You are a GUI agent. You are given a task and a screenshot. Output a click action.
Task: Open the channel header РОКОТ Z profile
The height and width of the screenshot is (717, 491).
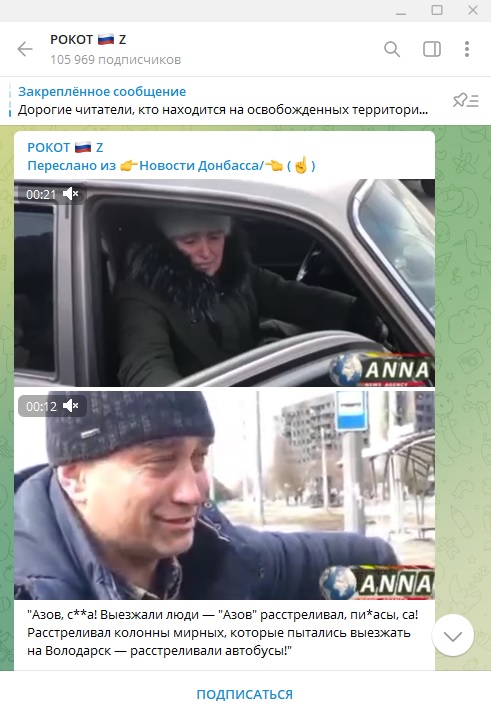pos(88,40)
